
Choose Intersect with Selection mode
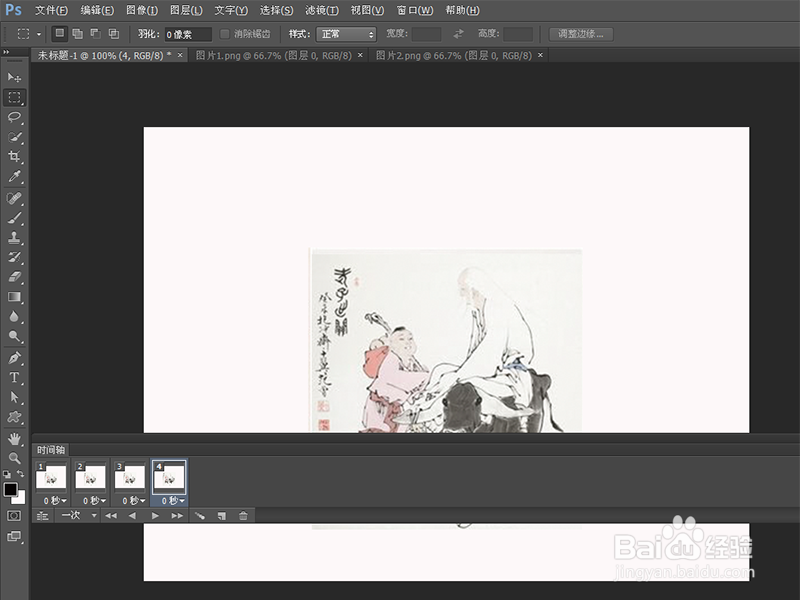(114, 34)
